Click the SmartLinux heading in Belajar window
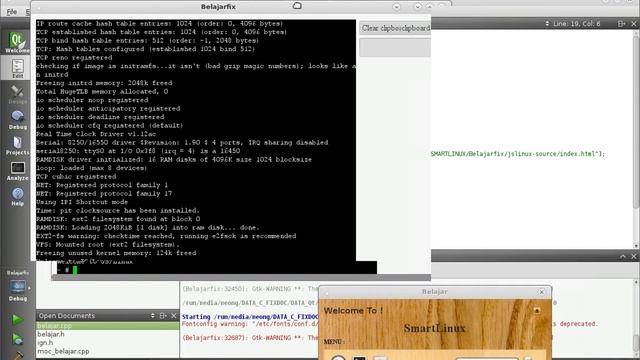Screen dimensions: 640x360 [x=434, y=328]
